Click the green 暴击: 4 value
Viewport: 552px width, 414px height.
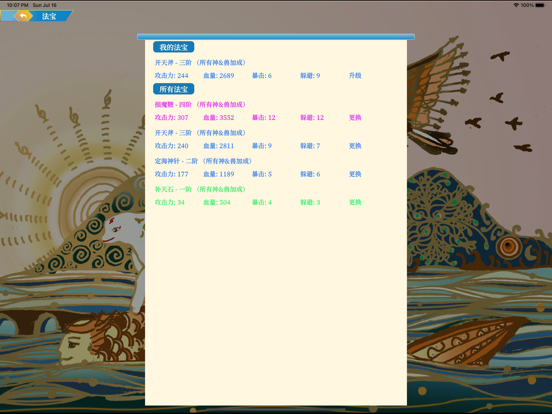(262, 202)
